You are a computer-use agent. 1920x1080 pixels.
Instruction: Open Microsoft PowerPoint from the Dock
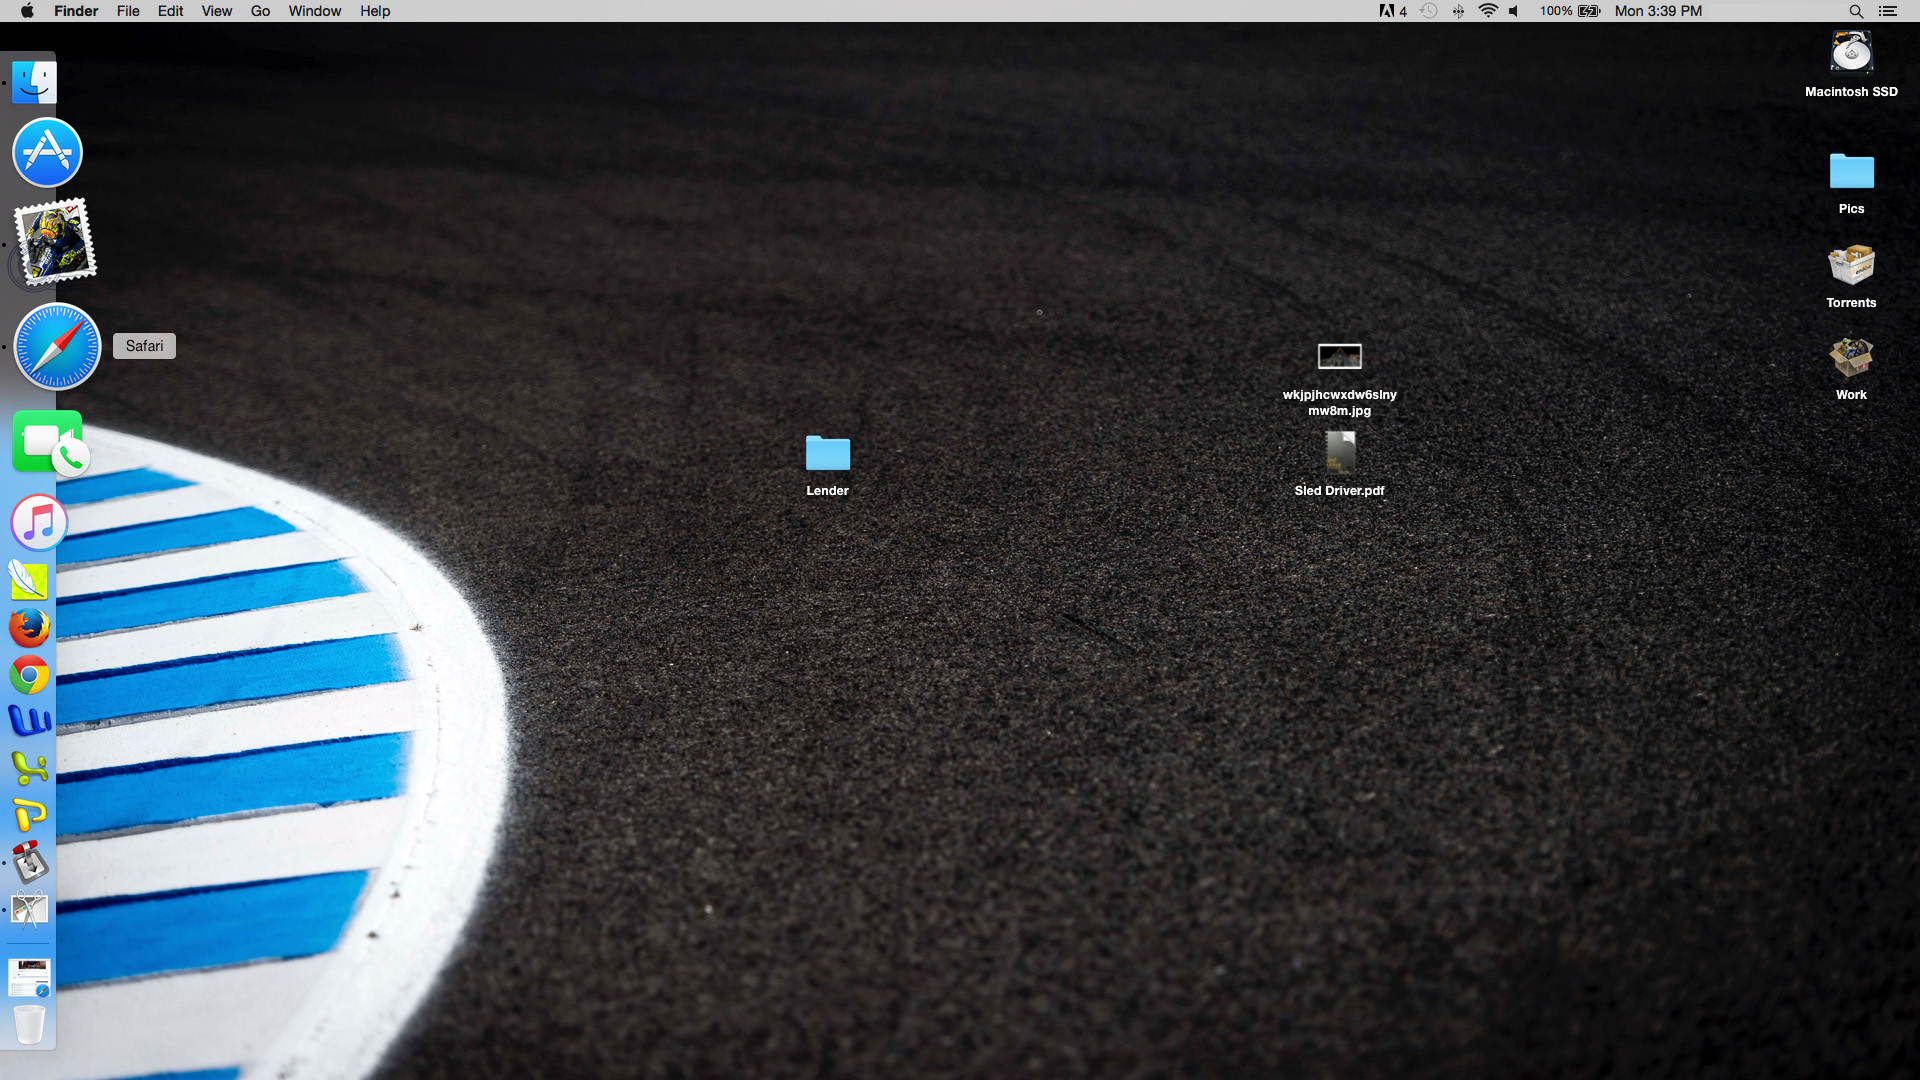pyautogui.click(x=29, y=815)
